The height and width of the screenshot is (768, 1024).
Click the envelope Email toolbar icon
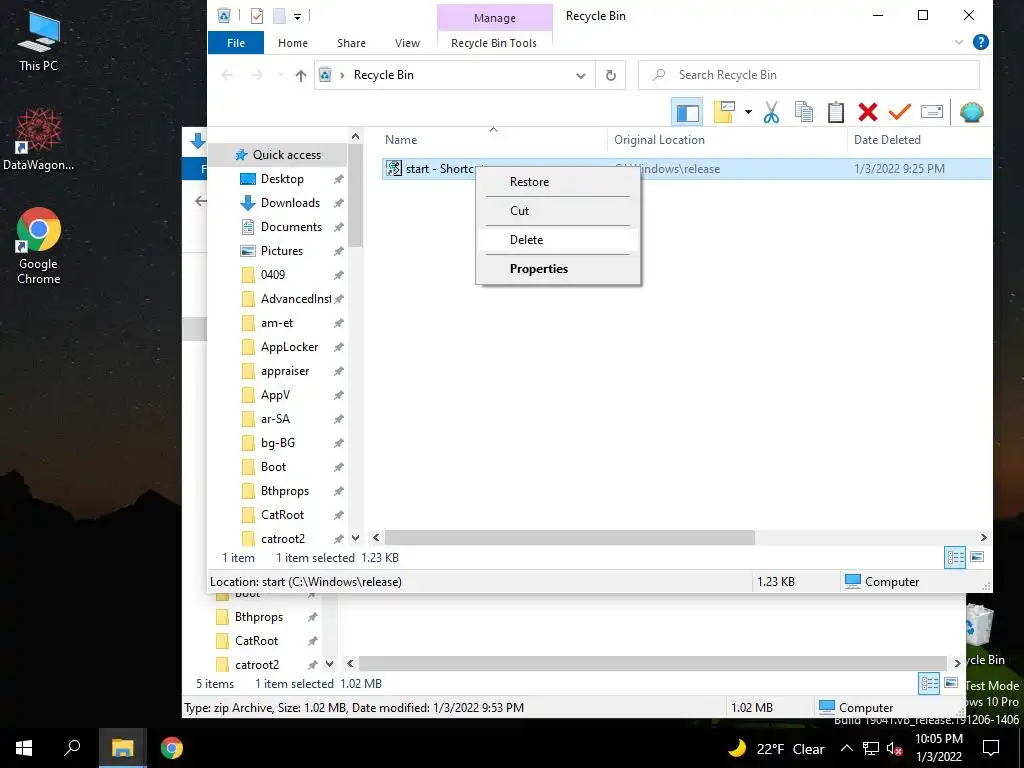point(931,112)
